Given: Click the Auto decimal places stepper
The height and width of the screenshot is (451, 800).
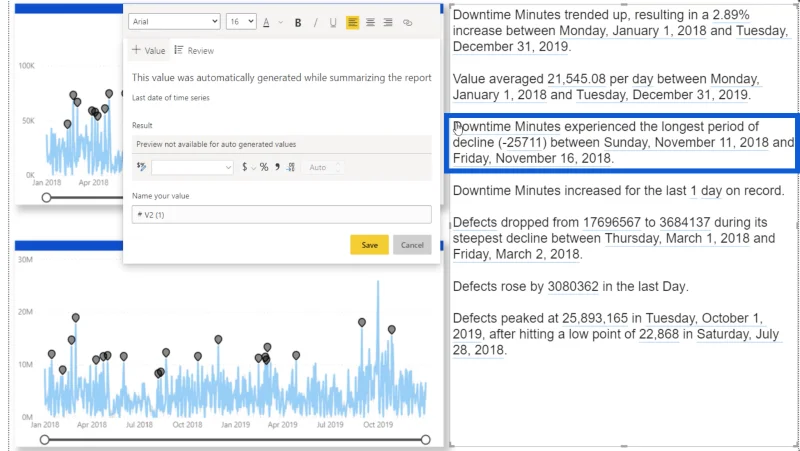Looking at the screenshot, I should pyautogui.click(x=323, y=167).
